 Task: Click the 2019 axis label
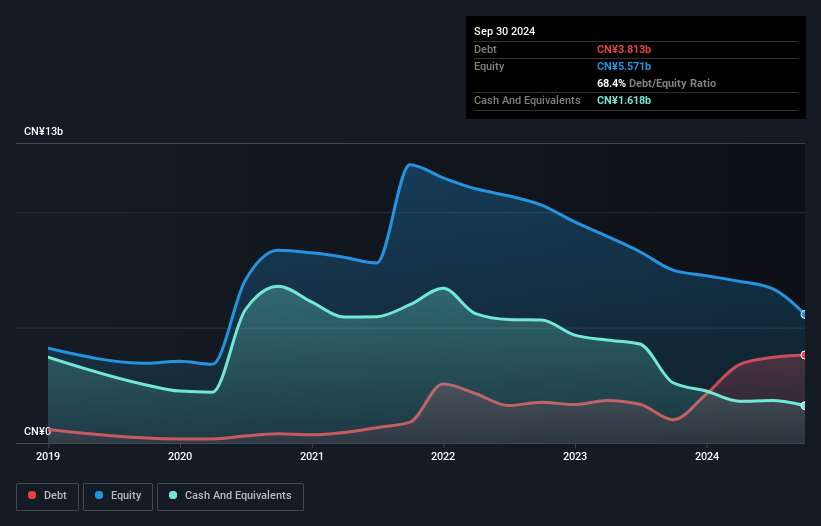click(x=48, y=456)
